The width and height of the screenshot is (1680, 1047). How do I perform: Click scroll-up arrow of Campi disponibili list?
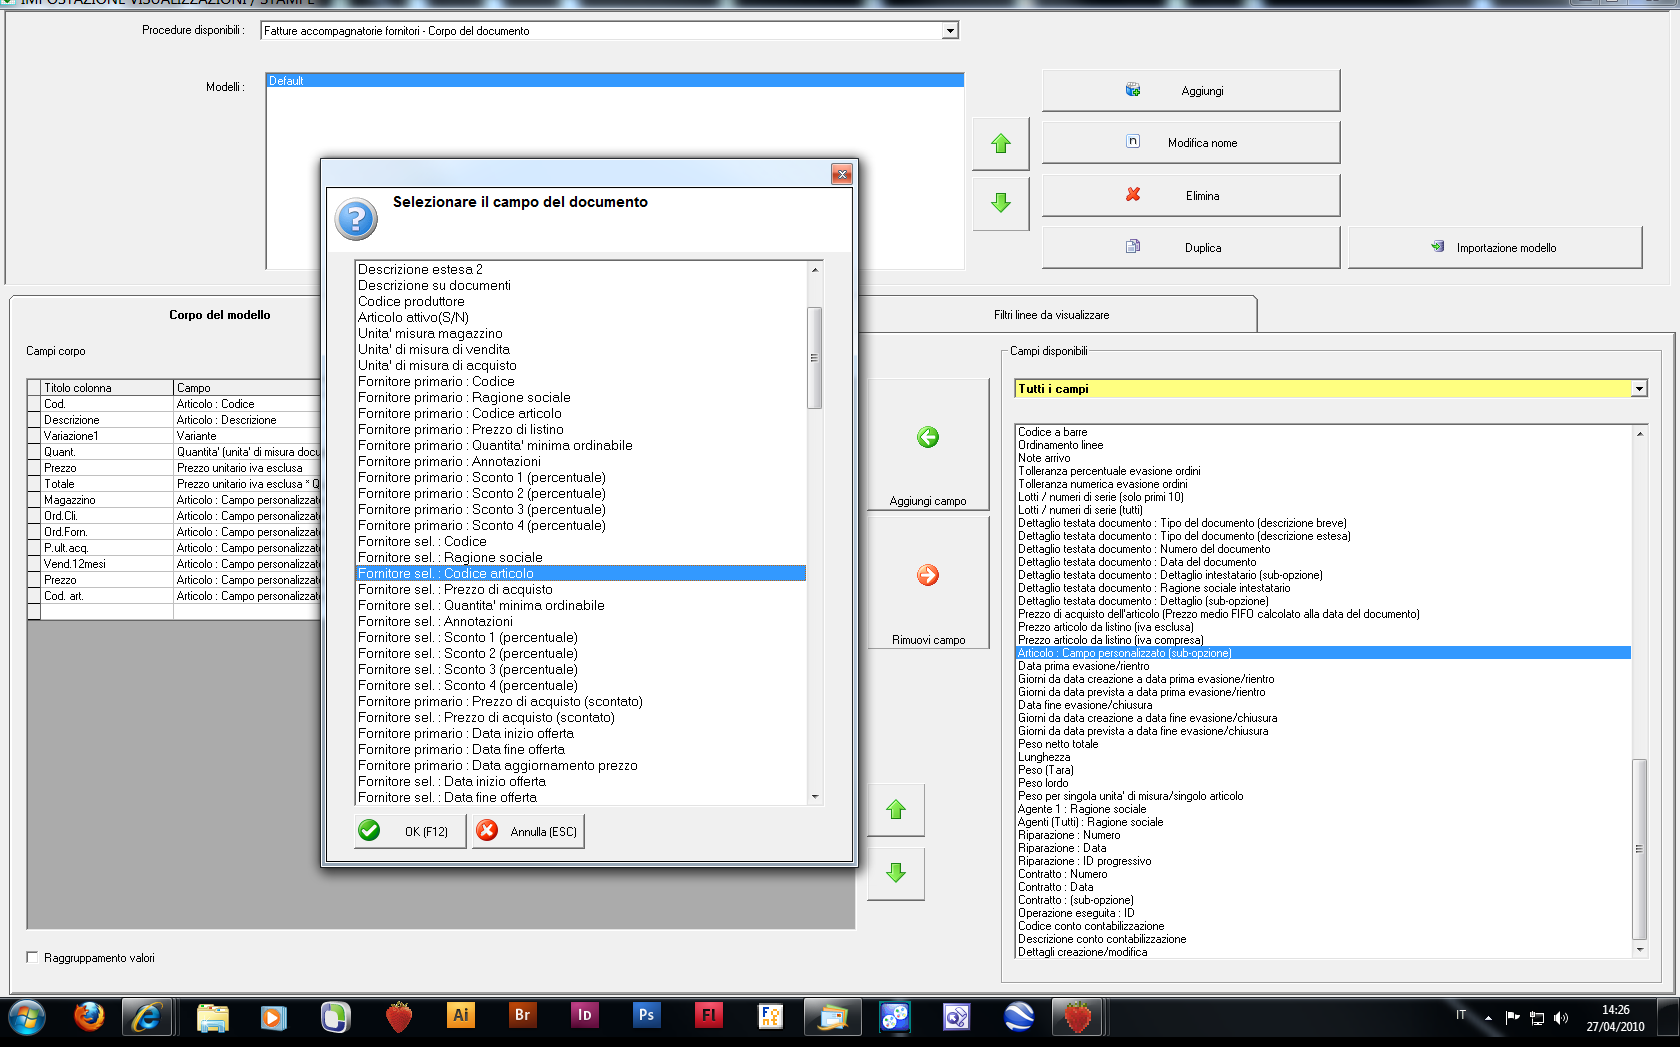(1640, 433)
